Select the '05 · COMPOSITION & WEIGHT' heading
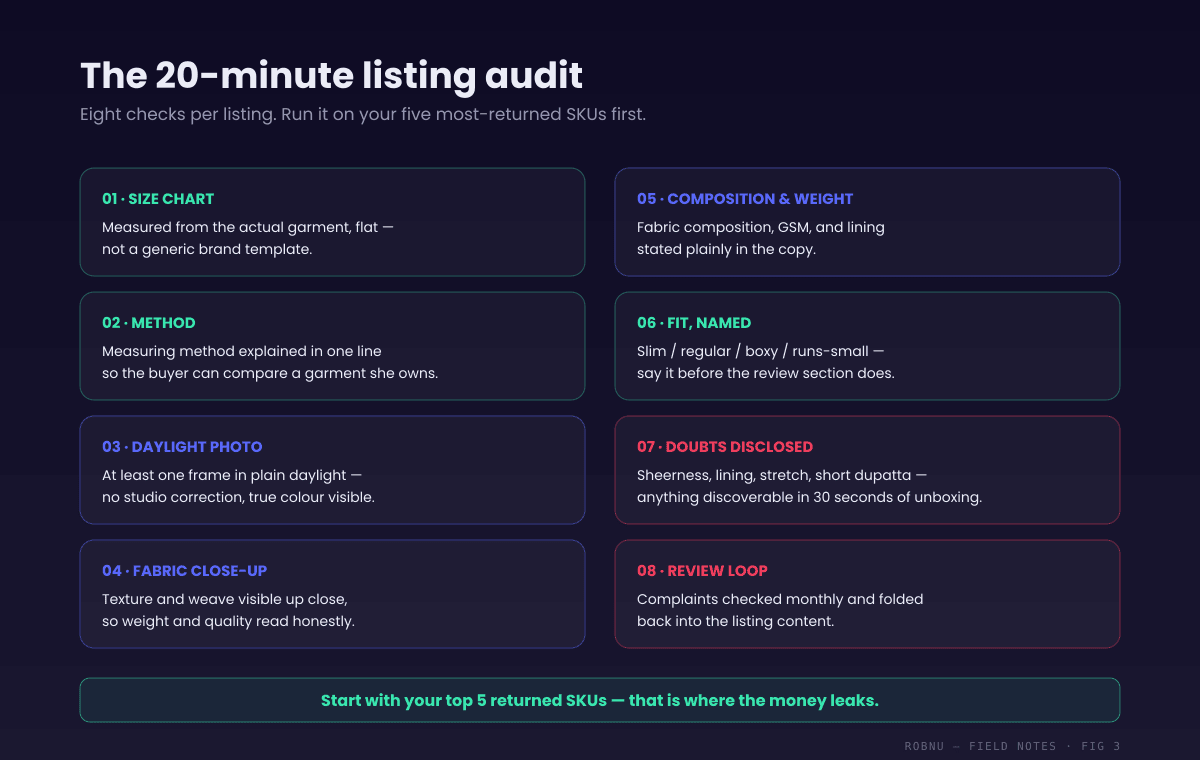The width and height of the screenshot is (1200, 760). click(745, 199)
